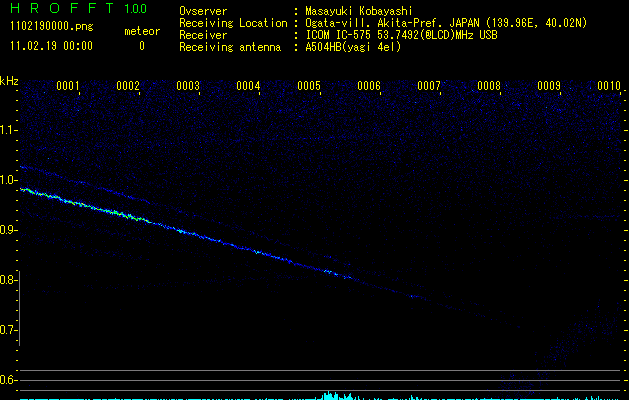The width and height of the screenshot is (629, 400).
Task: Click the 1.1 kHz axis label
Action: (x=8, y=130)
